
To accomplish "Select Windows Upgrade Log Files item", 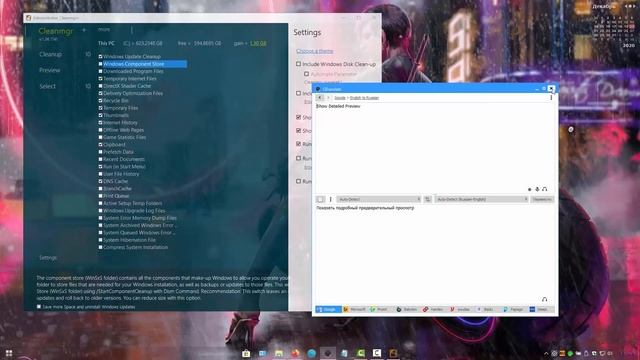I will click(134, 211).
